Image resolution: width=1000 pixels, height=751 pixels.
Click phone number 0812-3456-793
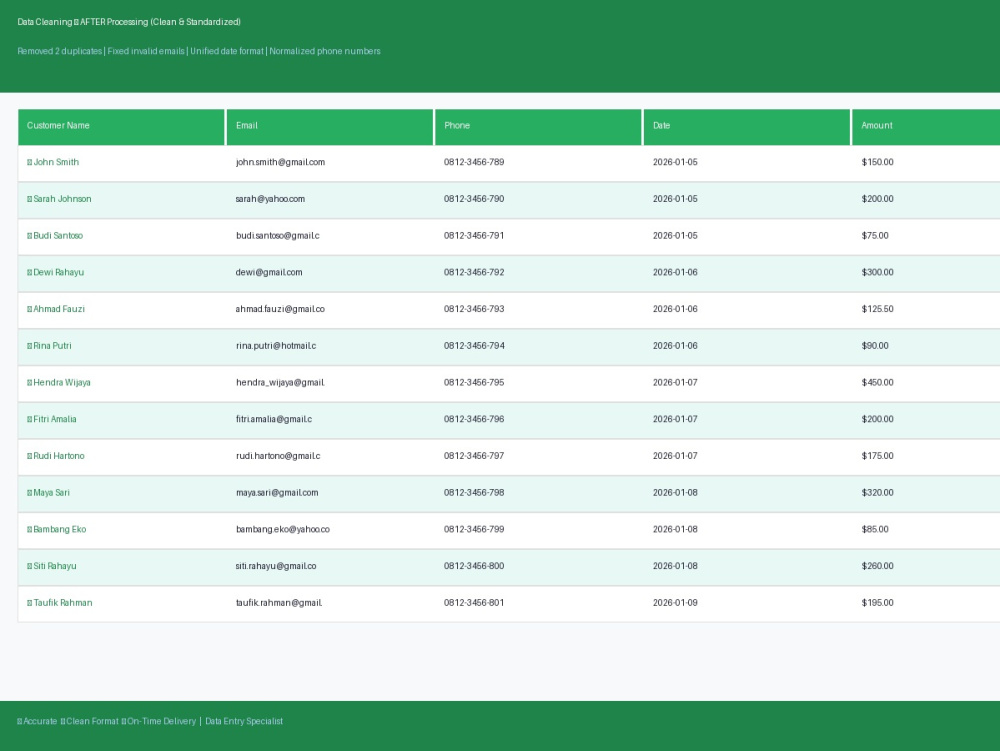point(474,309)
